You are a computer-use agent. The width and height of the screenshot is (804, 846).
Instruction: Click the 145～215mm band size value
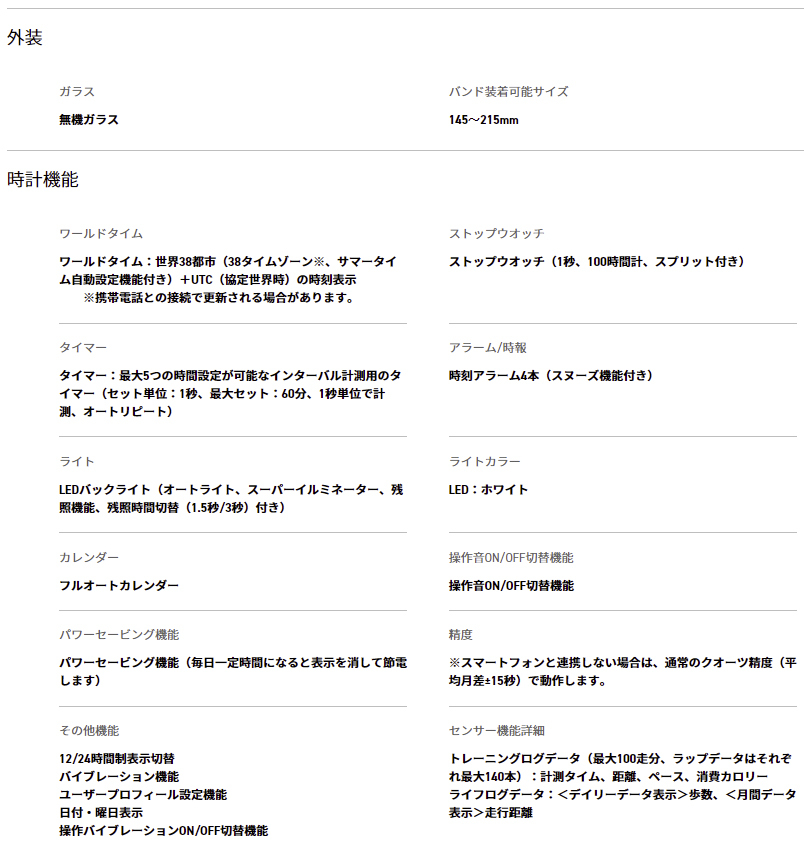pos(483,119)
